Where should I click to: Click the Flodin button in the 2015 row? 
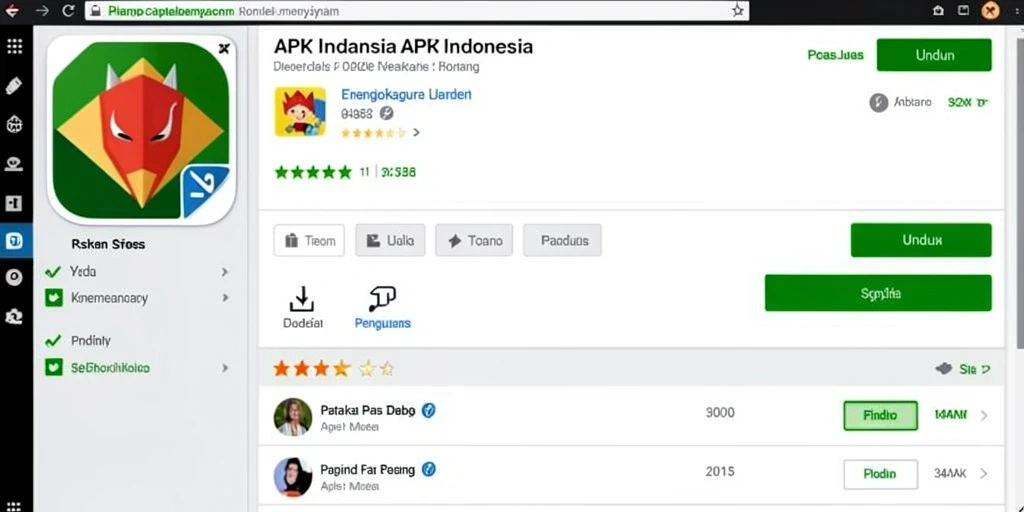click(880, 474)
